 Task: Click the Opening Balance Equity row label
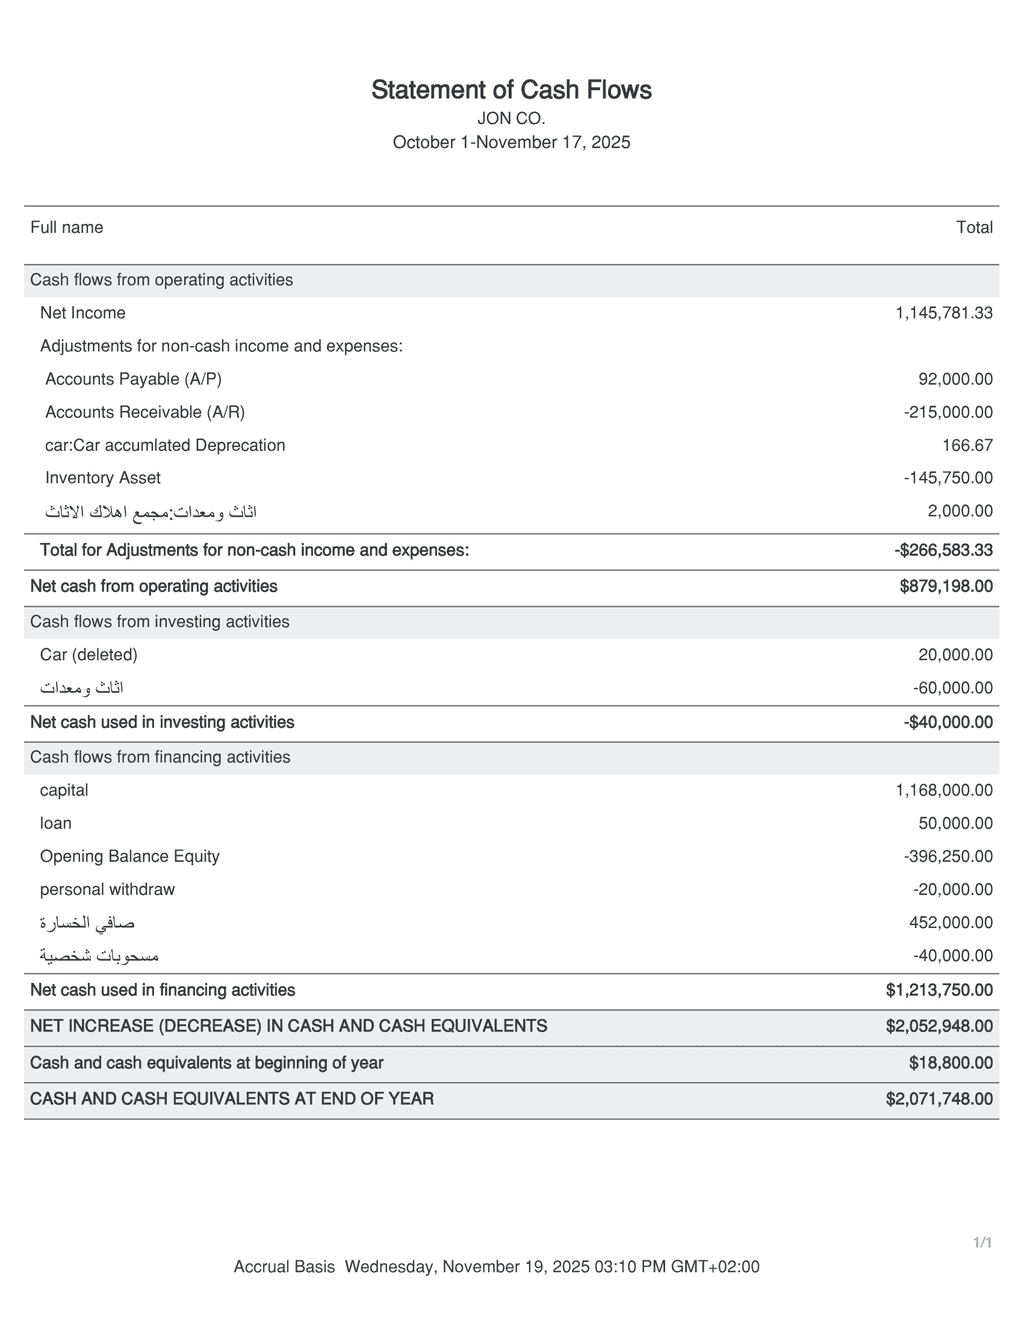(x=129, y=856)
